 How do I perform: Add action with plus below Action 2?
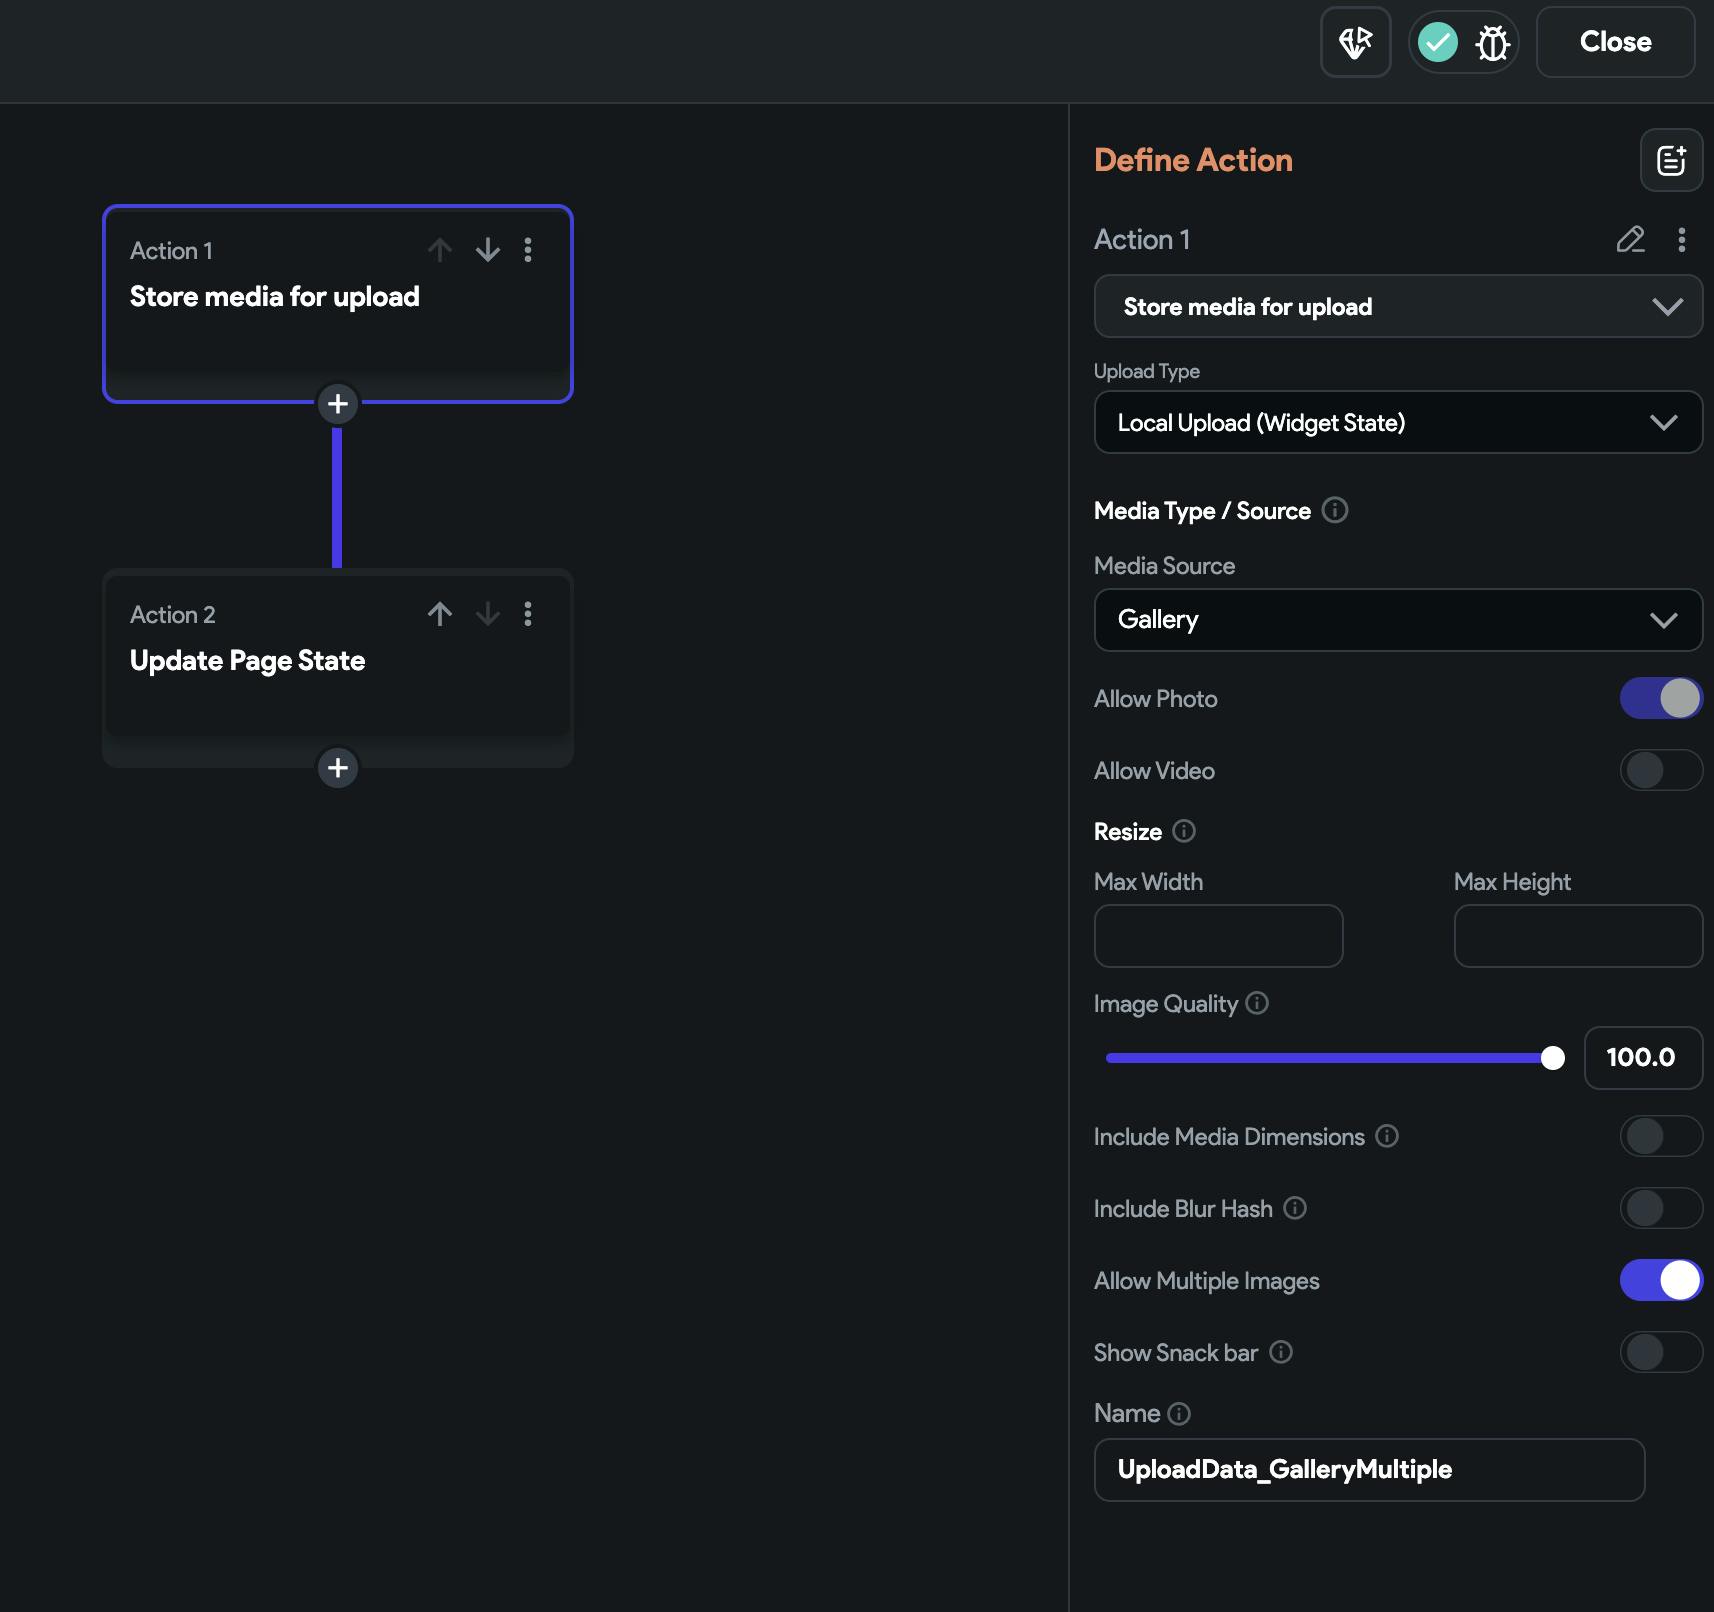point(338,768)
